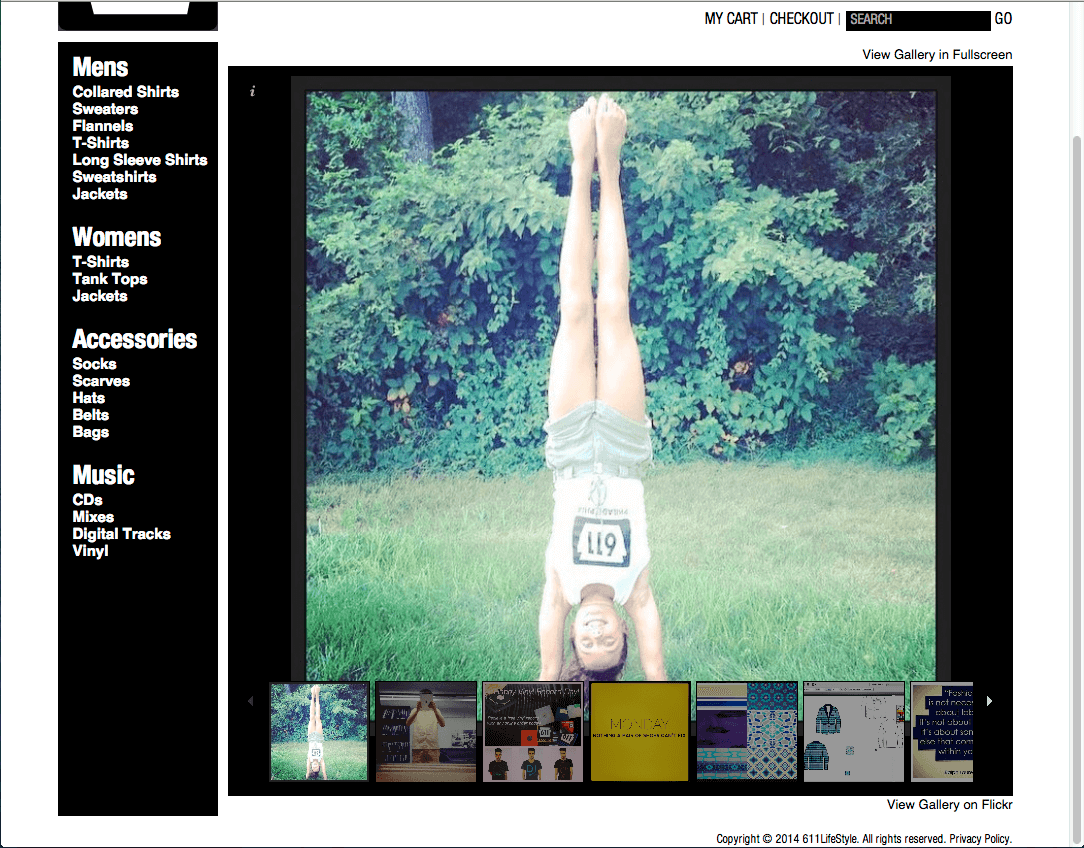
Task: Click the gallery info 'i' icon
Action: pyautogui.click(x=252, y=91)
